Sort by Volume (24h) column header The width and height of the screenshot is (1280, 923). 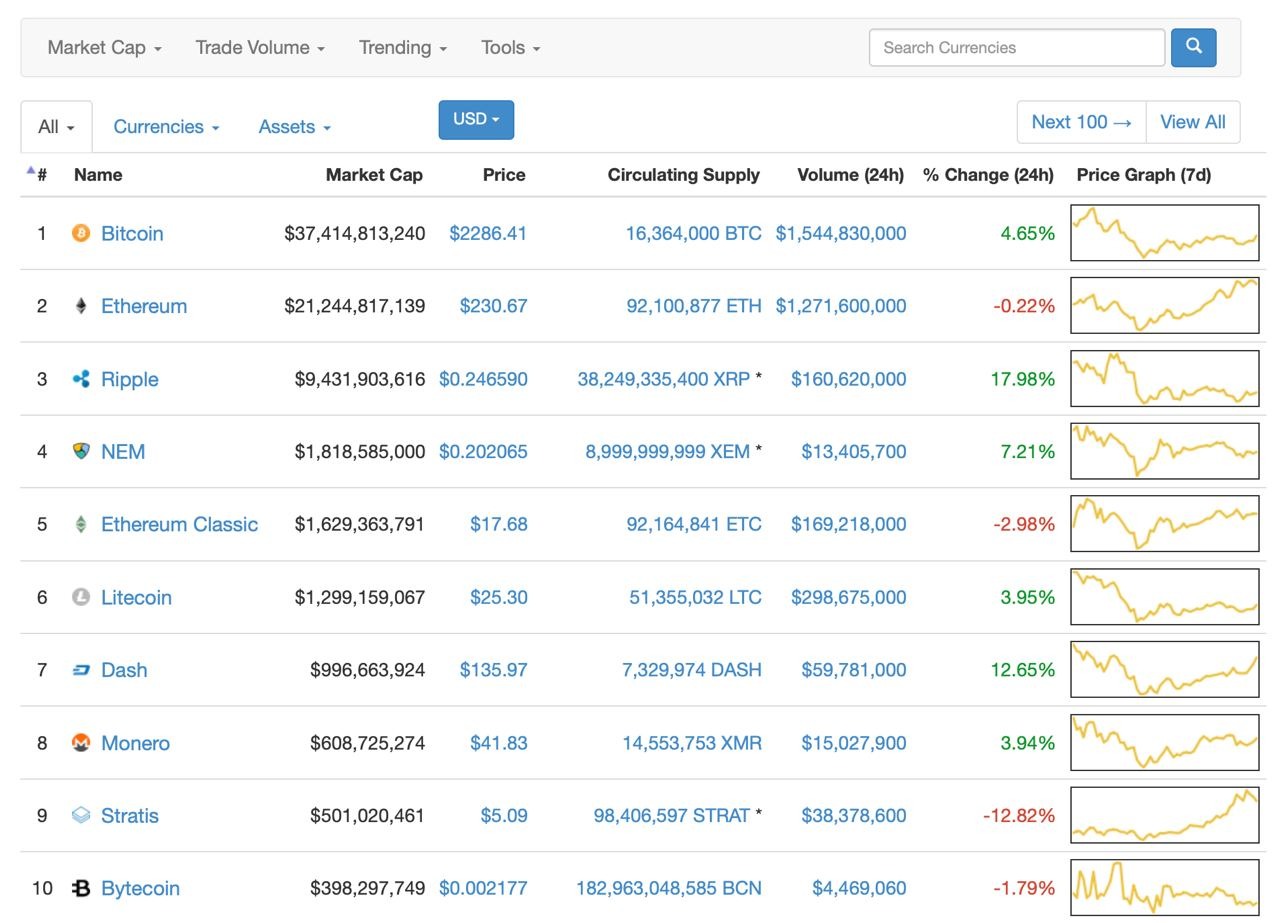pos(851,175)
